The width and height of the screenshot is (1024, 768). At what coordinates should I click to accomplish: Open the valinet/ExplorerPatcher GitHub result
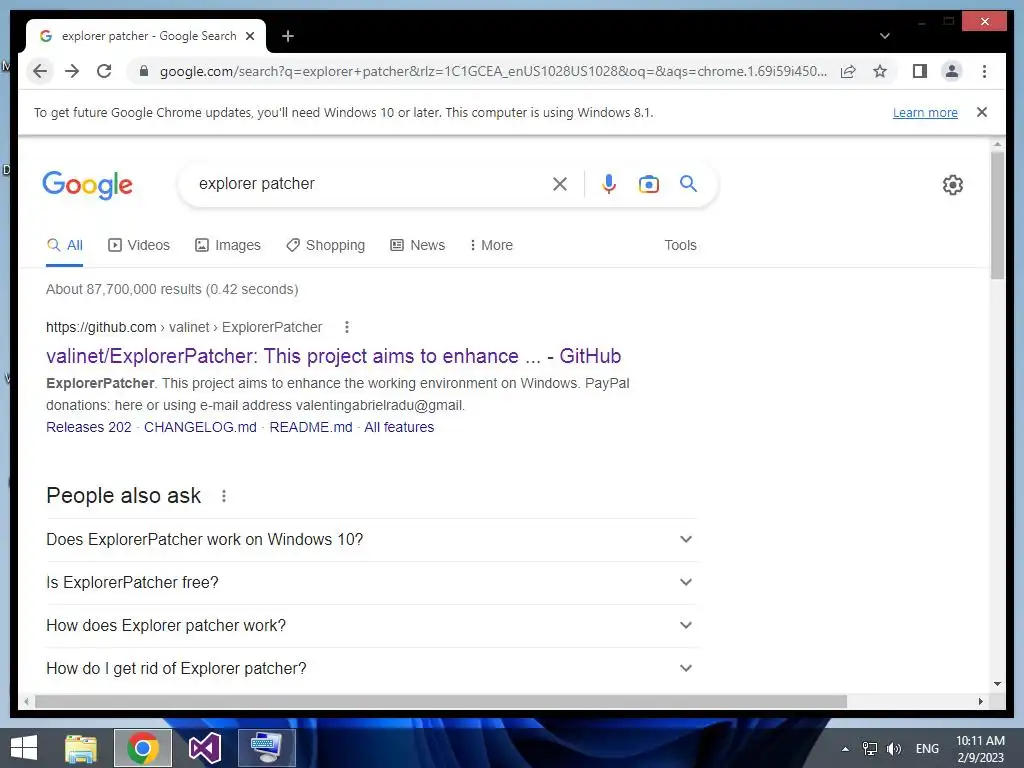click(x=333, y=356)
